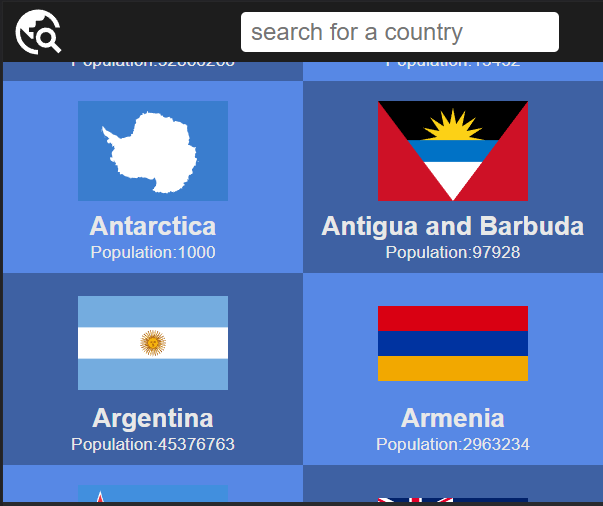Click the Armenia country name
Image resolution: width=603 pixels, height=506 pixels.
tap(452, 417)
